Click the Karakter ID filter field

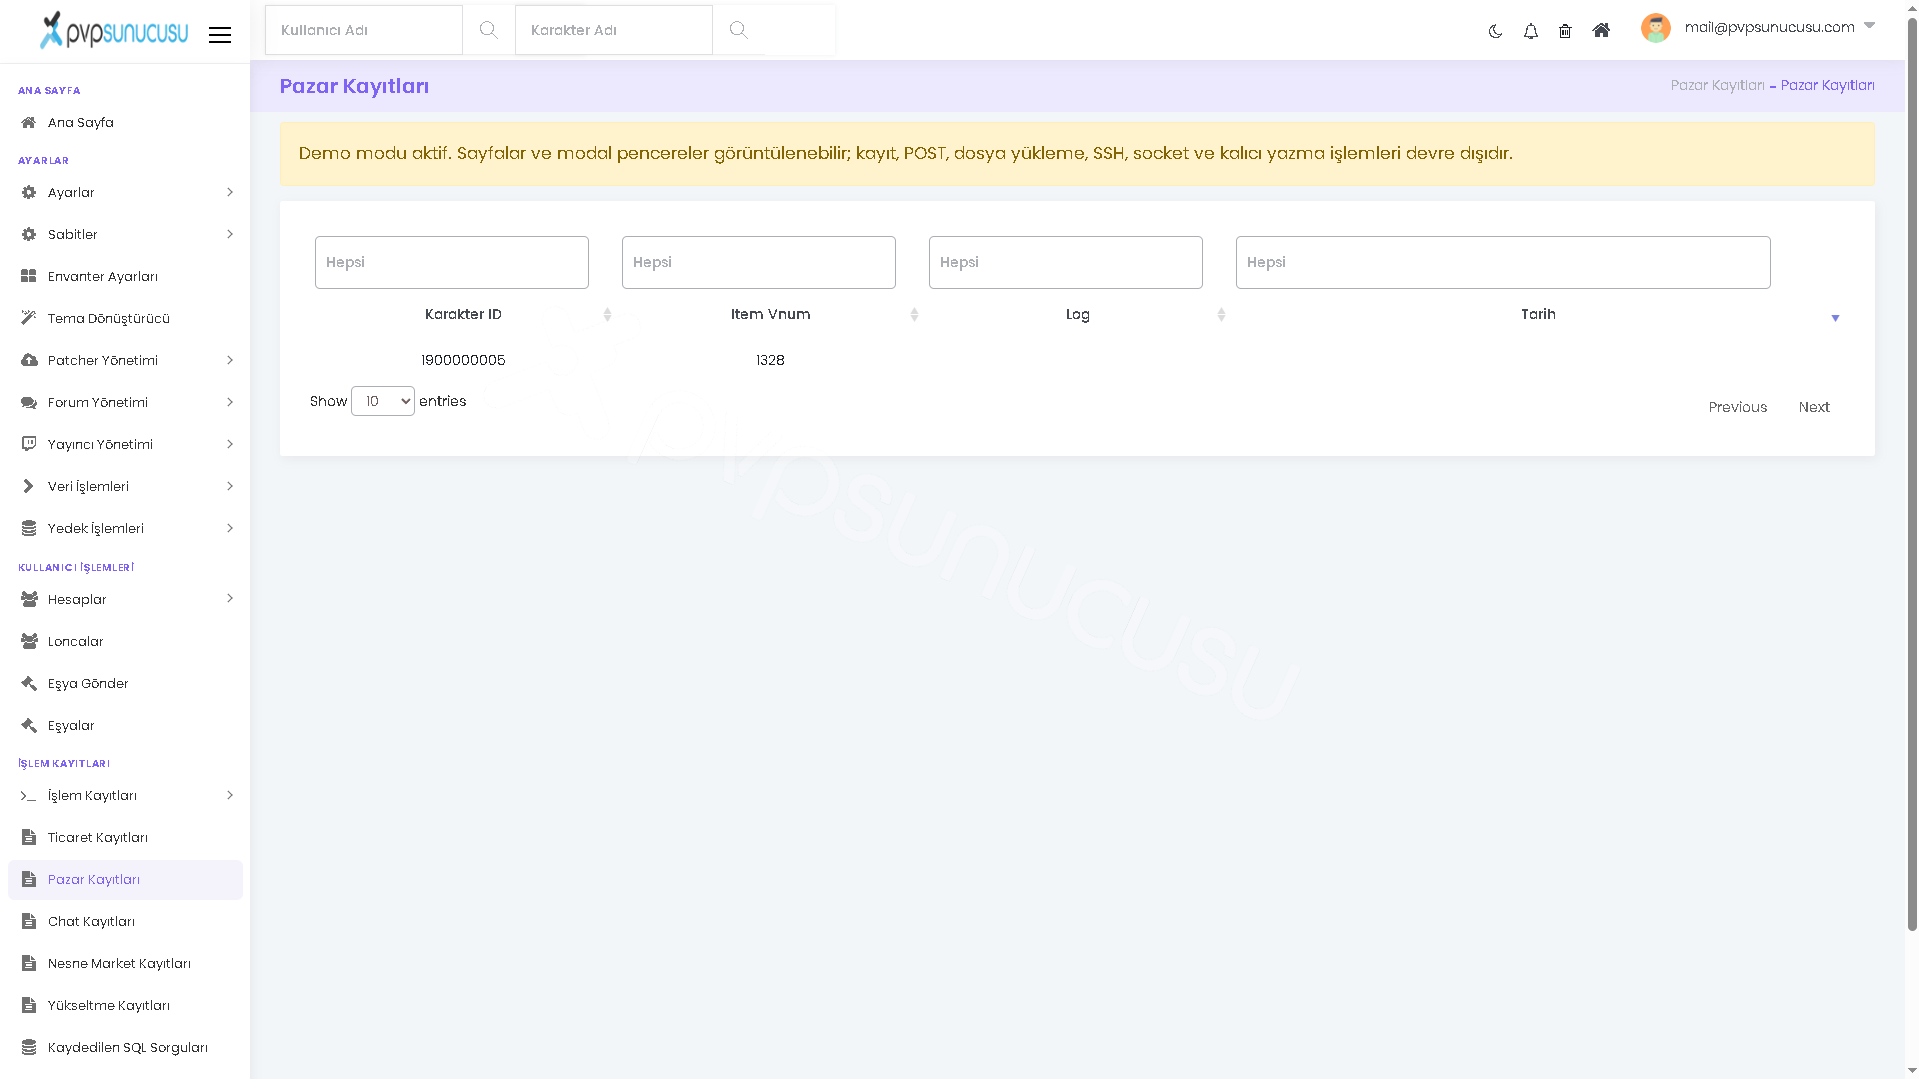tap(452, 262)
